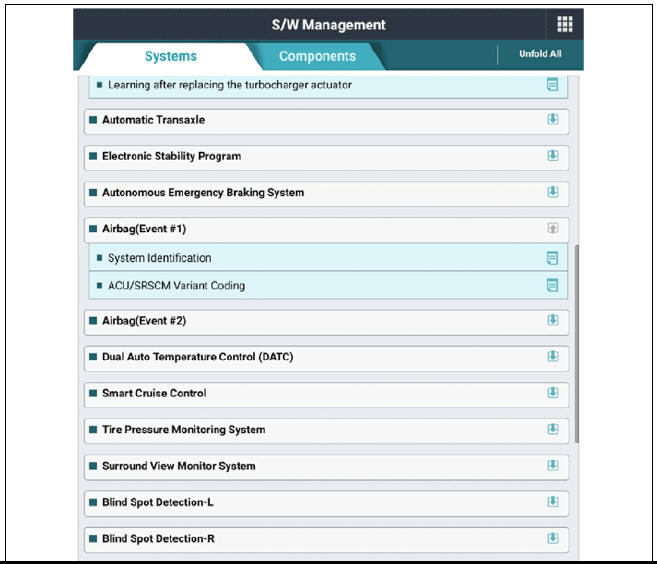
Task: Select the Blind Spot Detection-L label
Action: pyautogui.click(x=158, y=502)
